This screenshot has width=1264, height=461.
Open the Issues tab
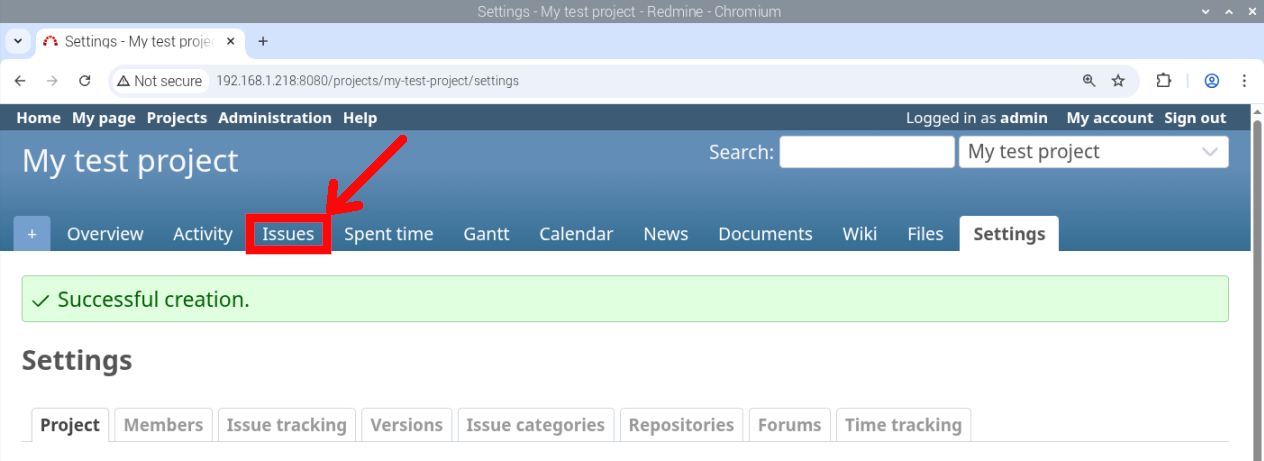[288, 234]
